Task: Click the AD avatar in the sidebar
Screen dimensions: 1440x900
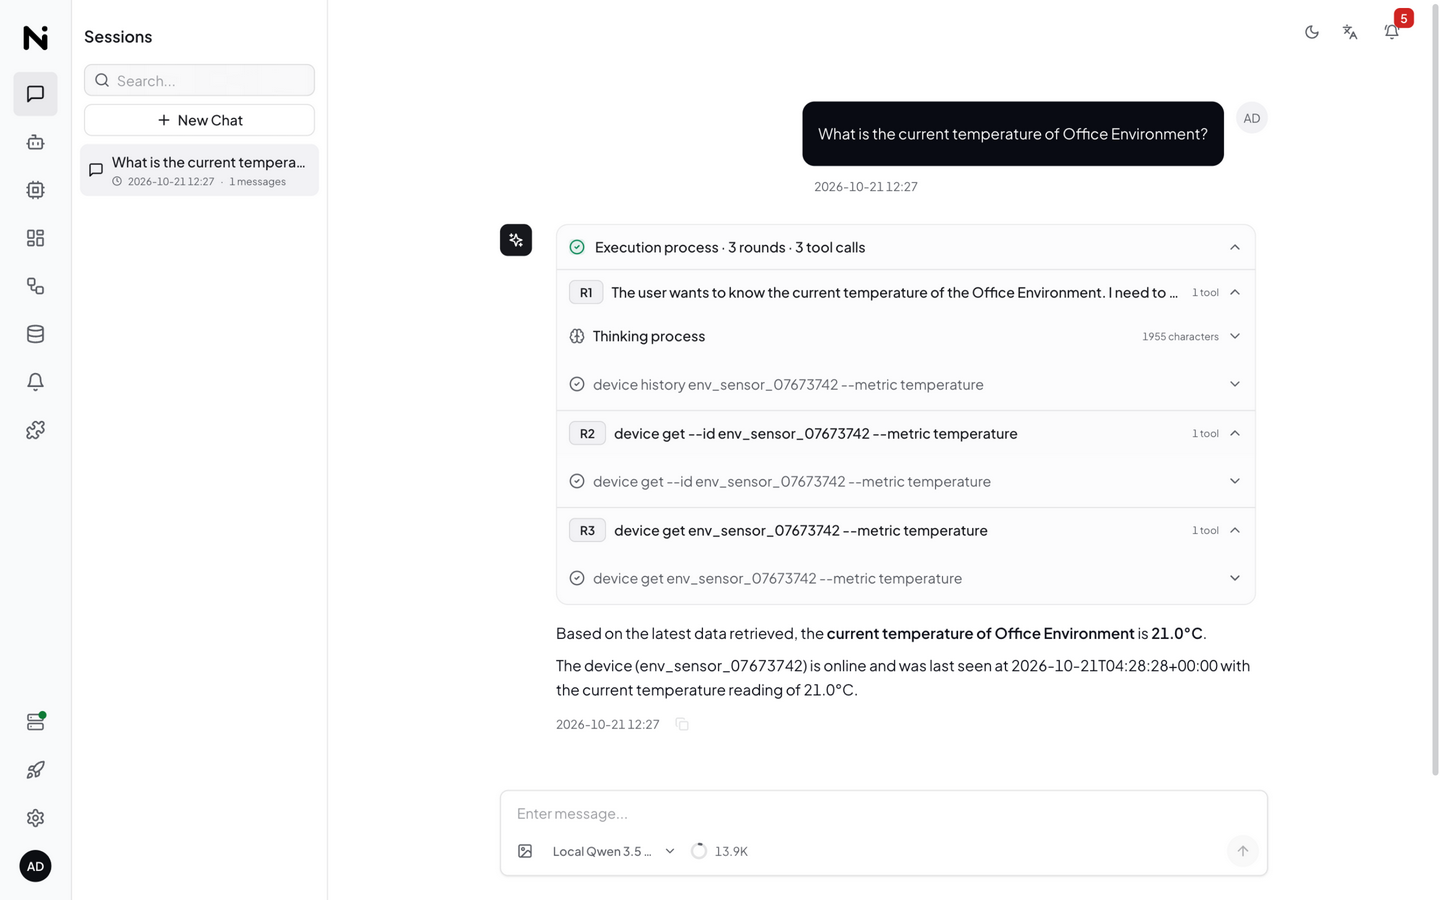Action: pyautogui.click(x=35, y=866)
